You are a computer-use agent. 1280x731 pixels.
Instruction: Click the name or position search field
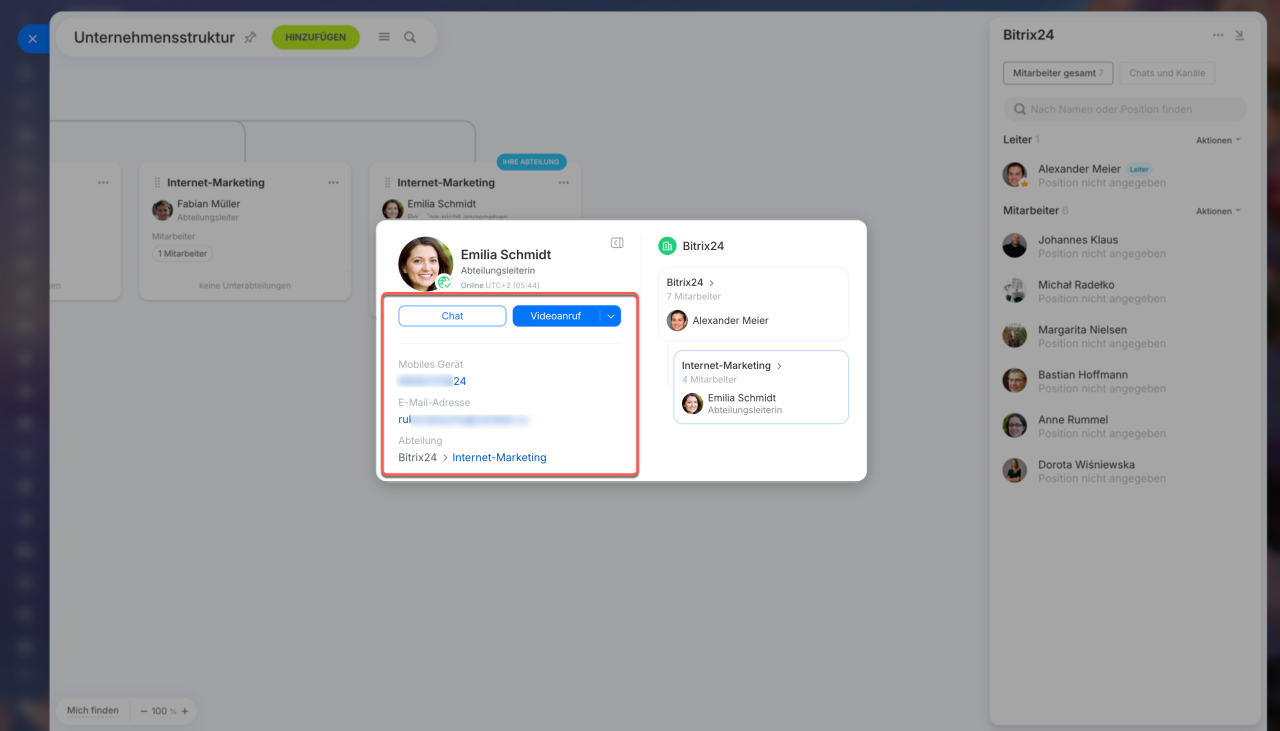click(1125, 109)
